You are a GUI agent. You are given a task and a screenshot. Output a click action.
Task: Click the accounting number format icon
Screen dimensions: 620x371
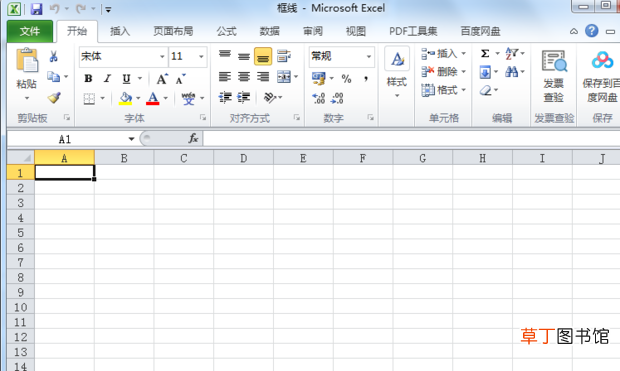coord(319,78)
